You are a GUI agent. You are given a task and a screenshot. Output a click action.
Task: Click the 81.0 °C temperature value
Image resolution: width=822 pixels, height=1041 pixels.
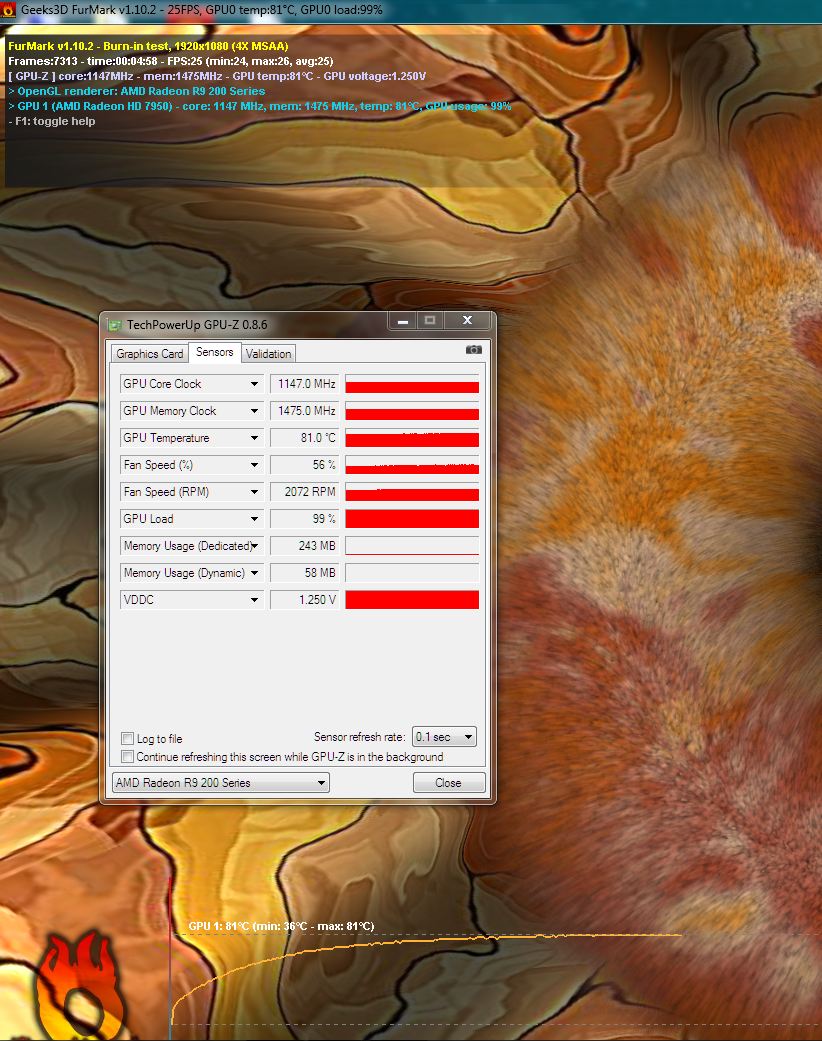coord(305,438)
